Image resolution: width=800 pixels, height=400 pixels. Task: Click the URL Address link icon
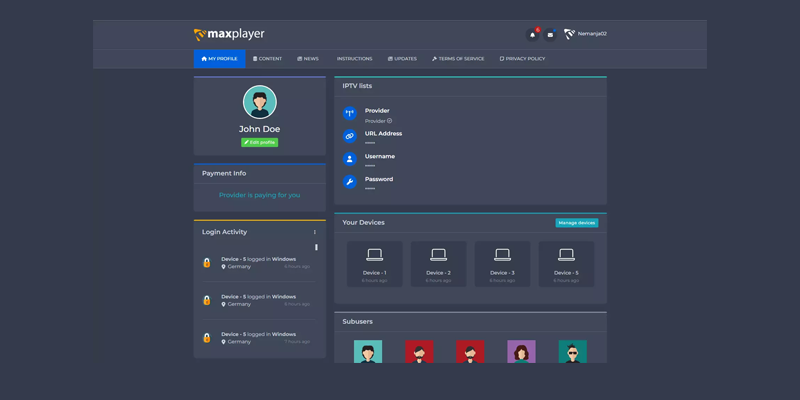tap(350, 136)
